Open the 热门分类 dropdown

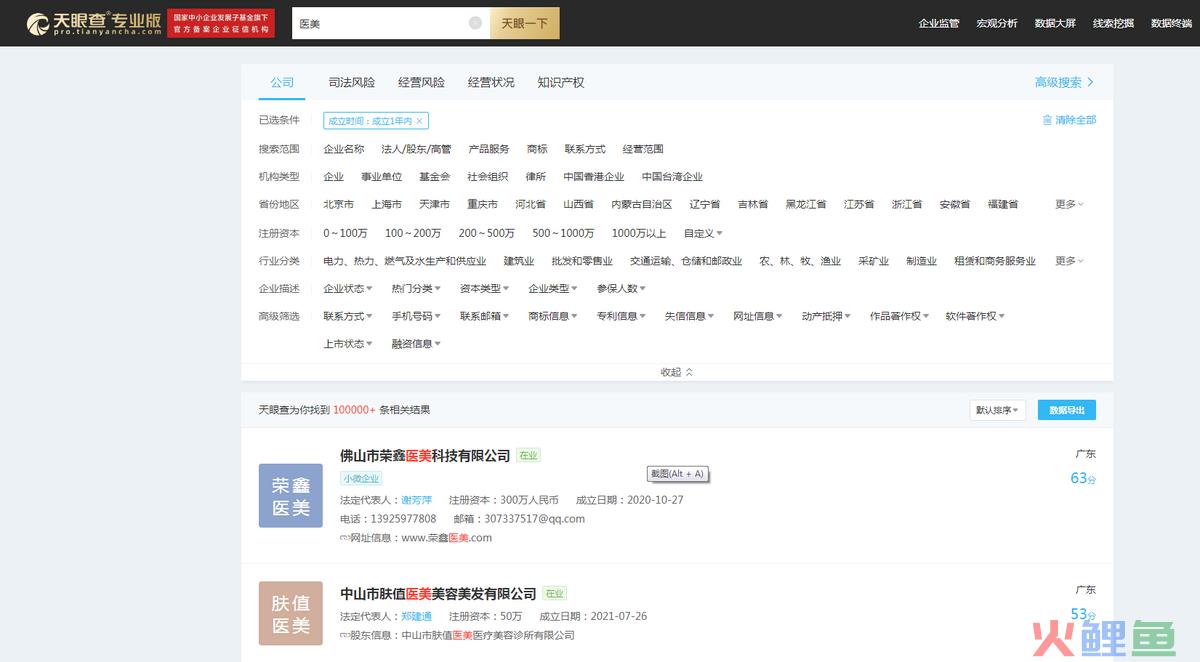click(416, 288)
